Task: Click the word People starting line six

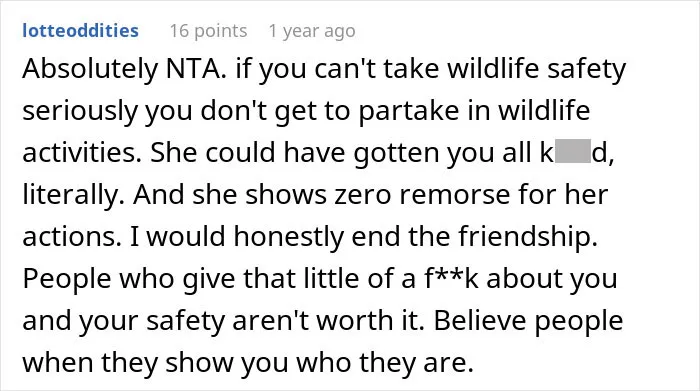Action: 67,279
